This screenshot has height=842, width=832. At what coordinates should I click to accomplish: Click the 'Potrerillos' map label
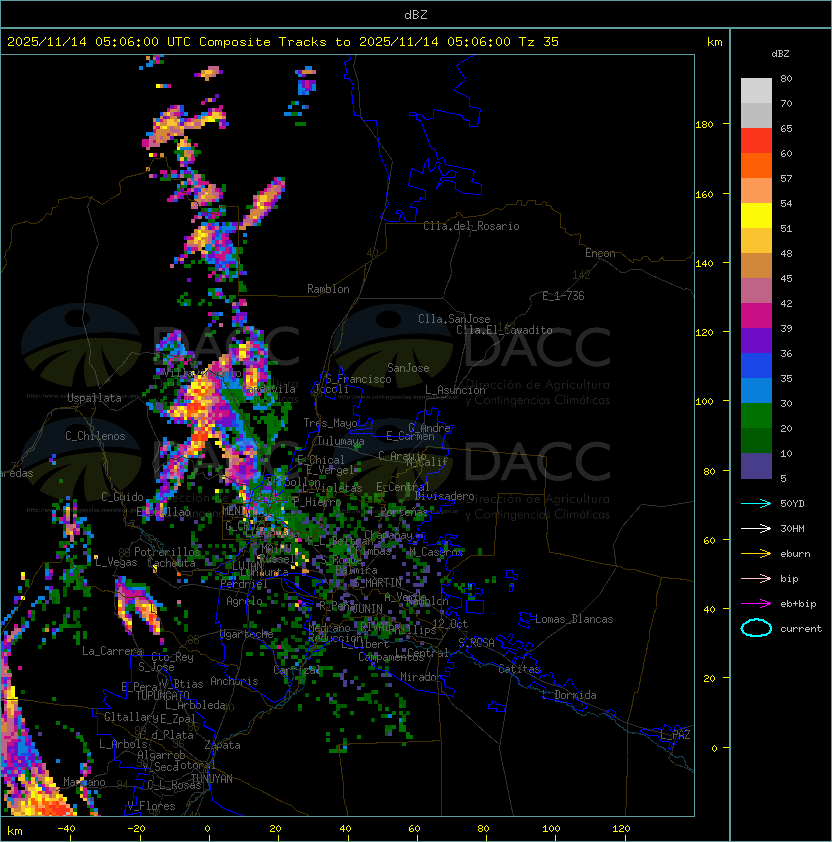[167, 552]
